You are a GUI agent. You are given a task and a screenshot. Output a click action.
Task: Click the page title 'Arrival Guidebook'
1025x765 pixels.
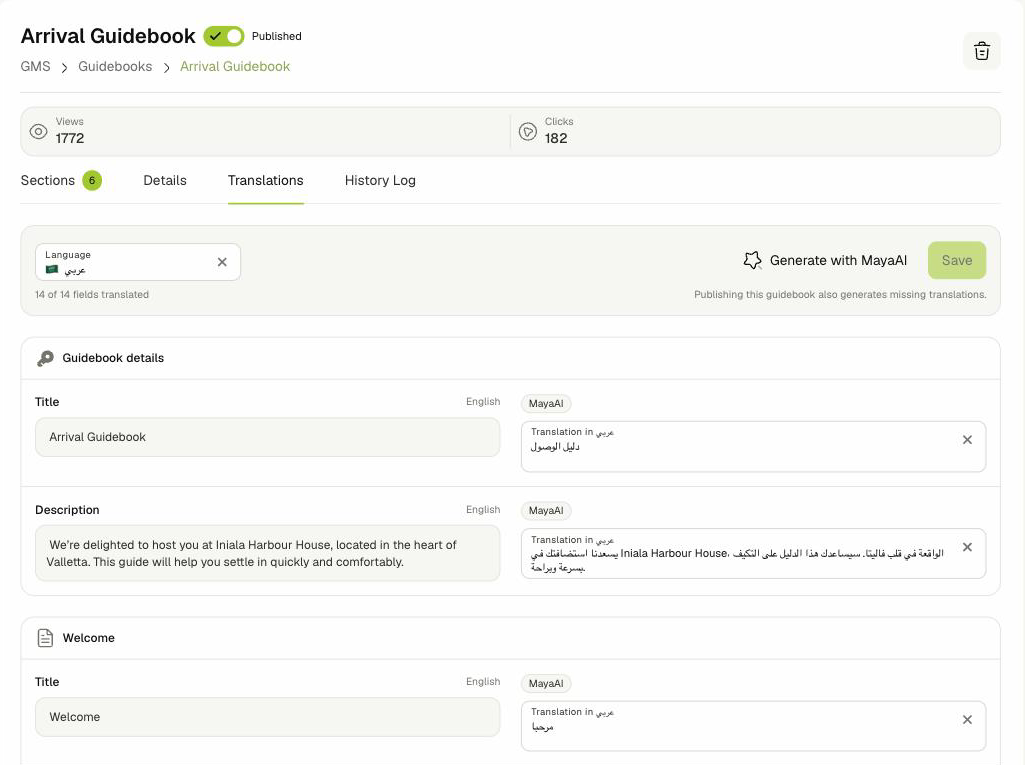tap(108, 36)
